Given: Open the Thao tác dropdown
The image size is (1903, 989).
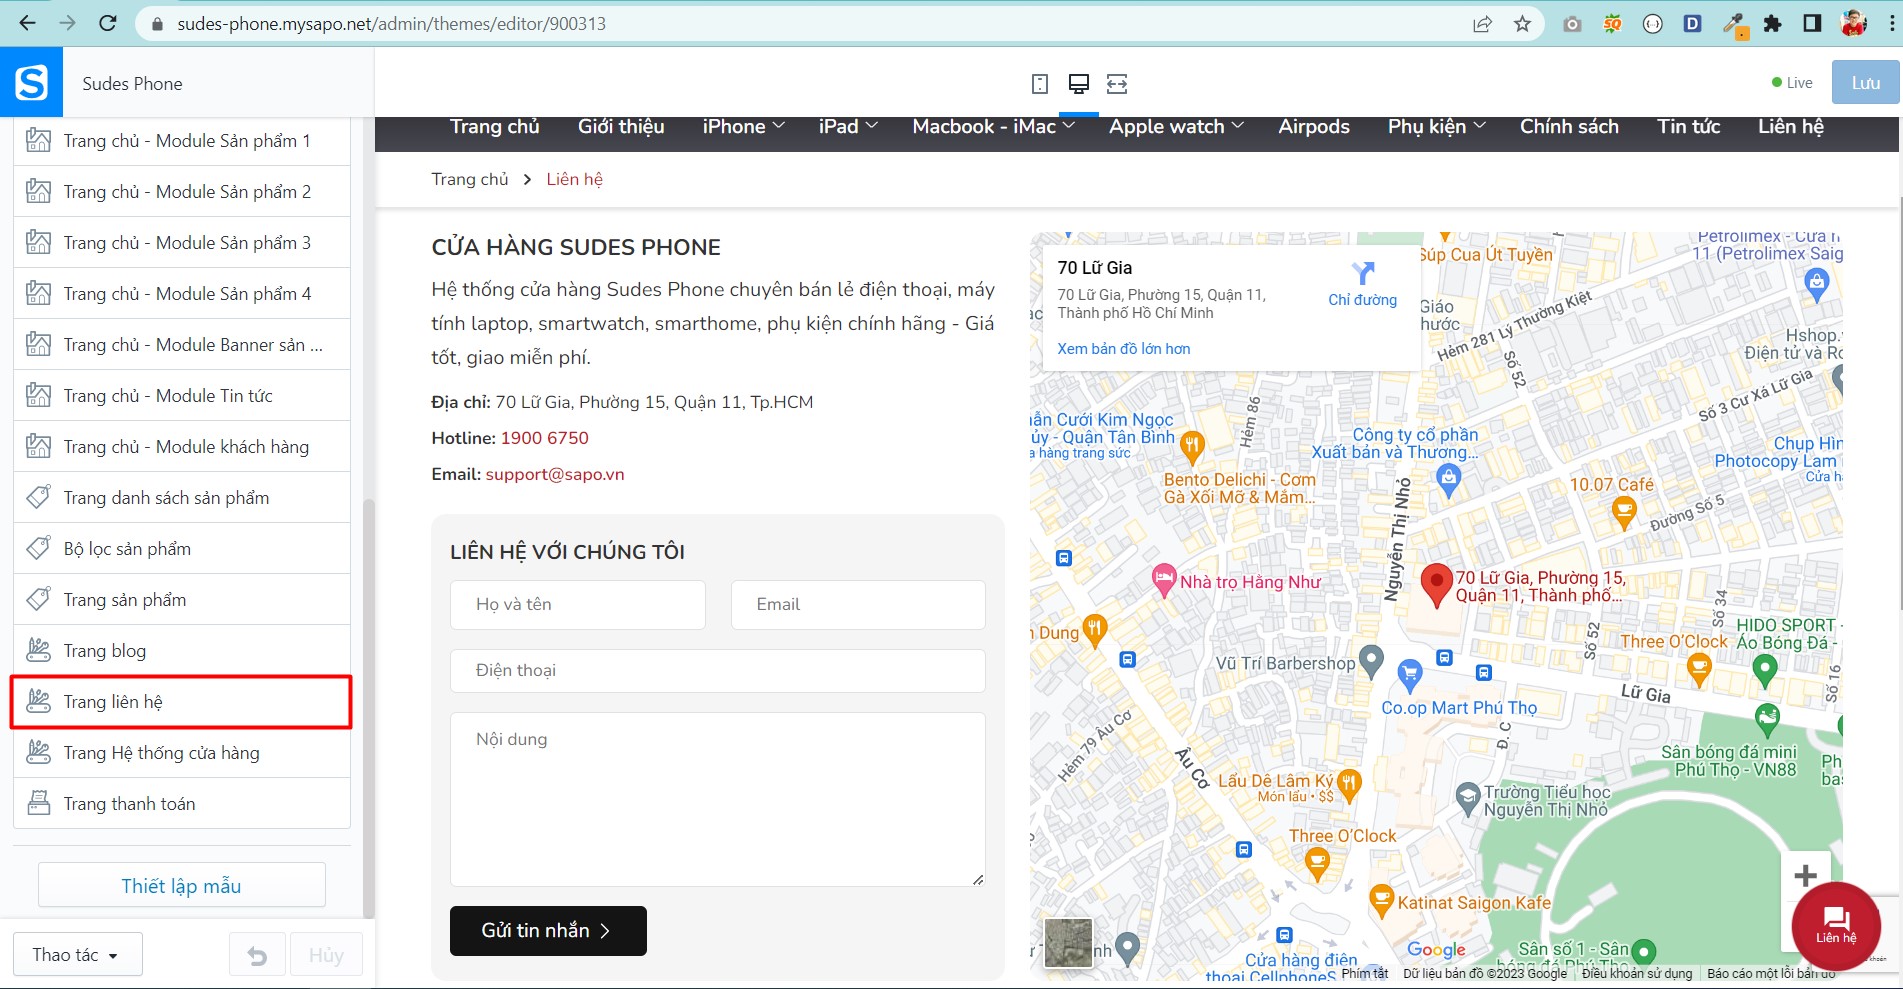Looking at the screenshot, I should (x=77, y=955).
